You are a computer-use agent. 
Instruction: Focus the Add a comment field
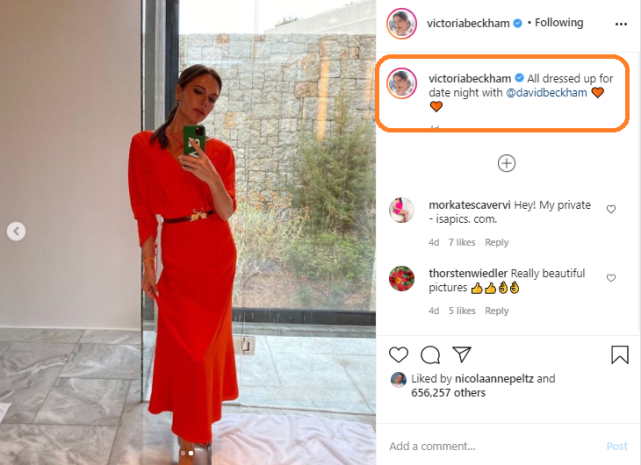click(493, 446)
